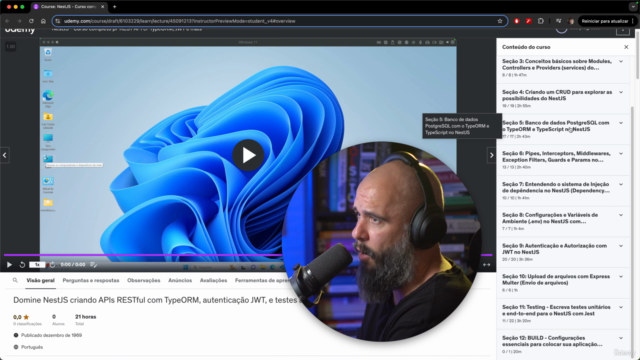Add a note with the notes icon
The image size is (640, 360).
93,264
